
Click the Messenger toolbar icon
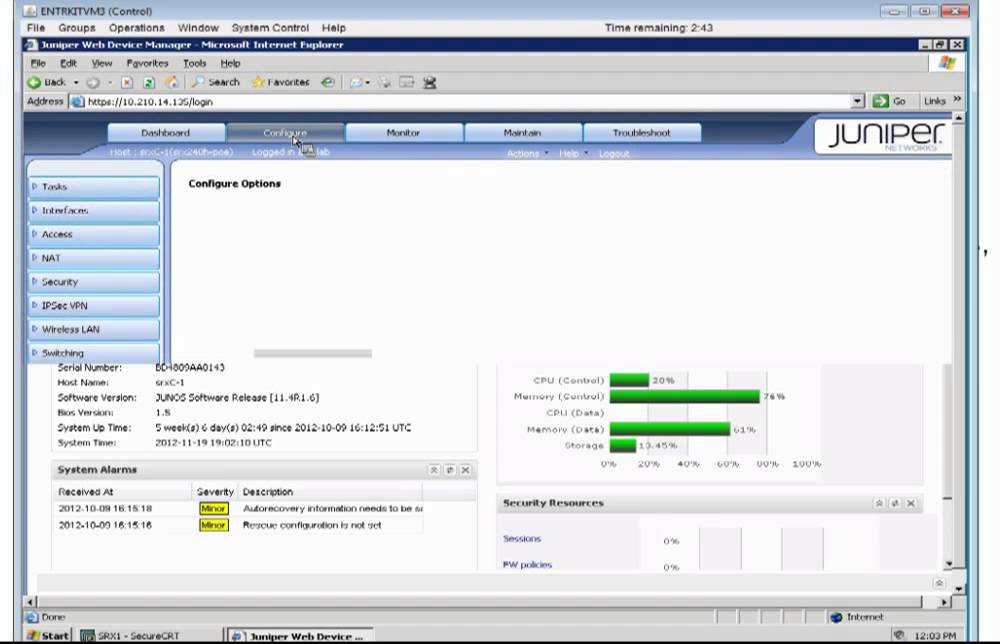click(430, 82)
